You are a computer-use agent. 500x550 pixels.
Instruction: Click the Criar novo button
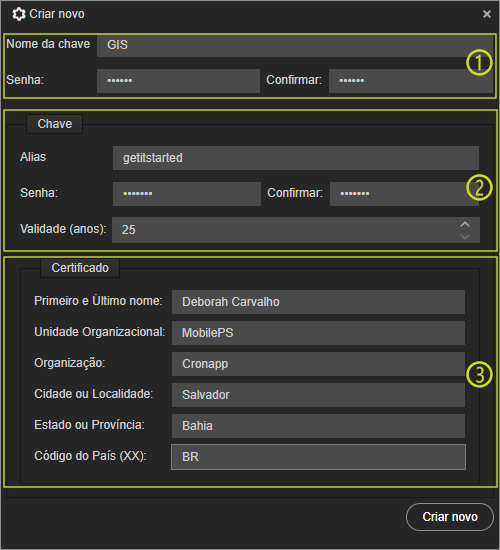(450, 517)
